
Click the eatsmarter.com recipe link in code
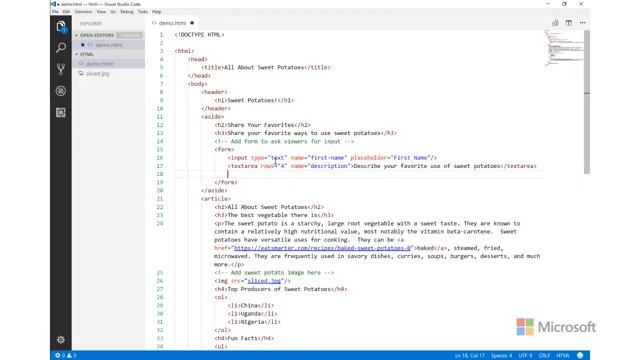click(322, 248)
